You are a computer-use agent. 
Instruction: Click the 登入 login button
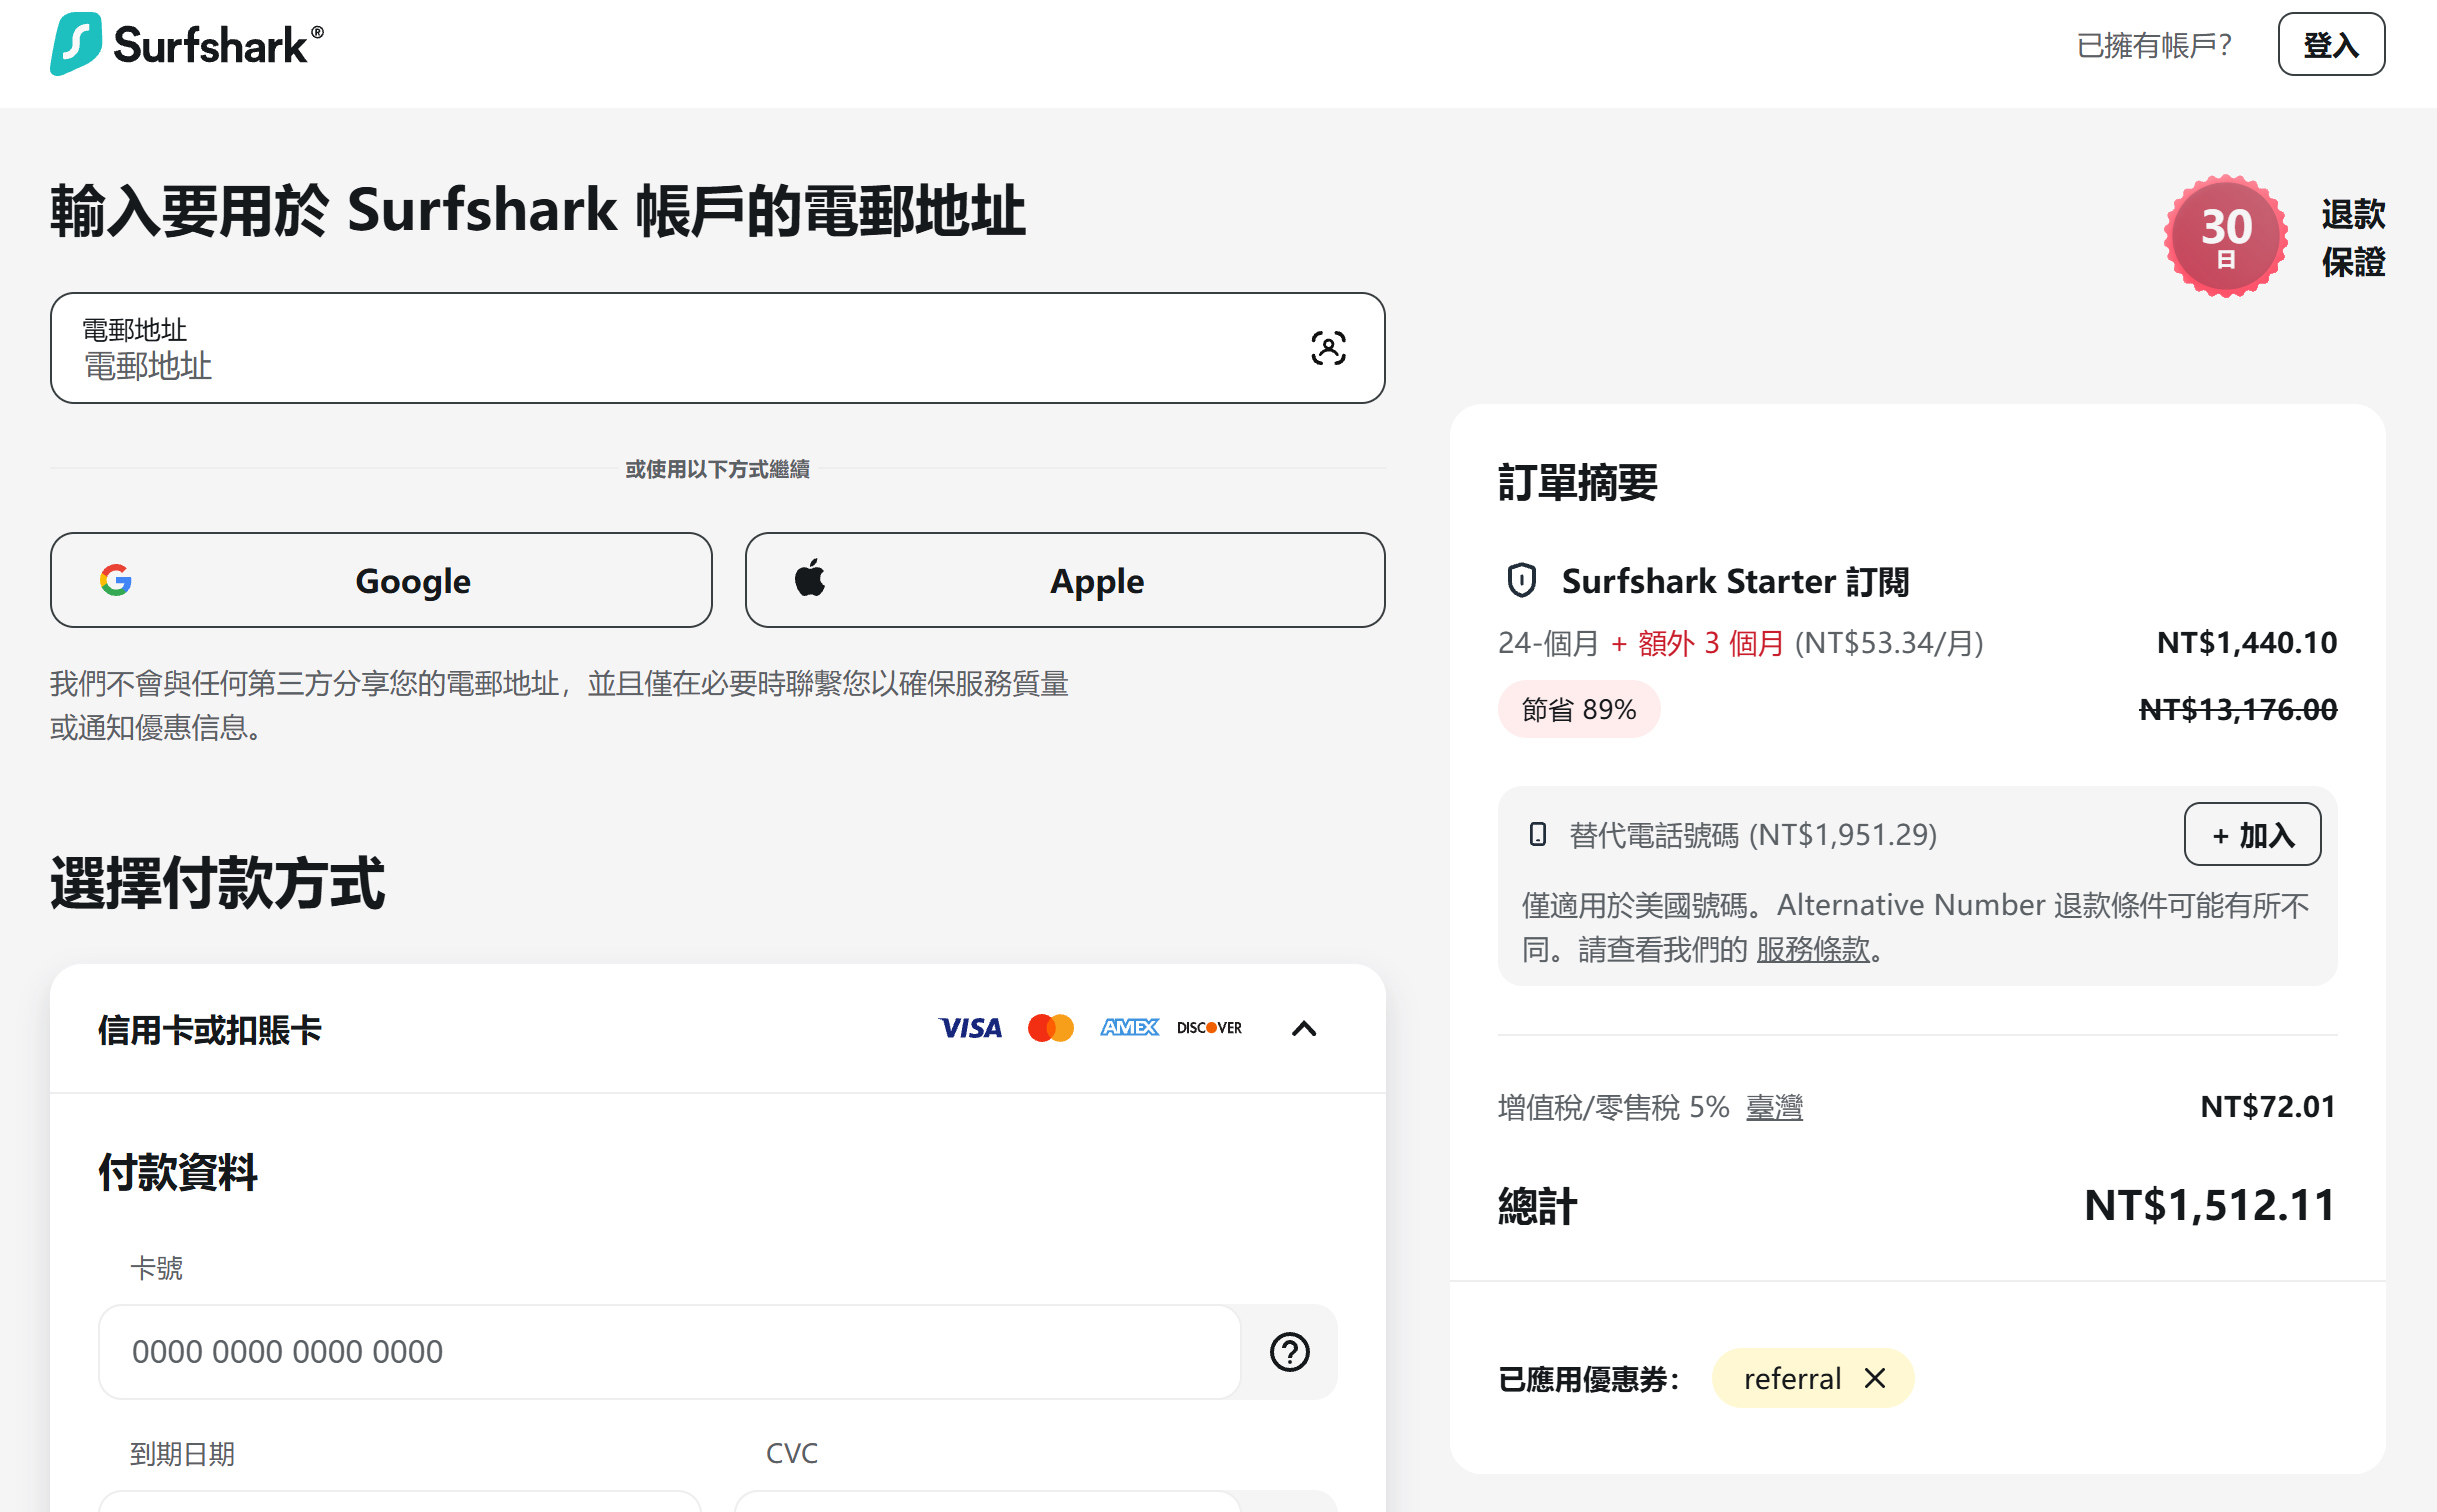(x=2331, y=45)
